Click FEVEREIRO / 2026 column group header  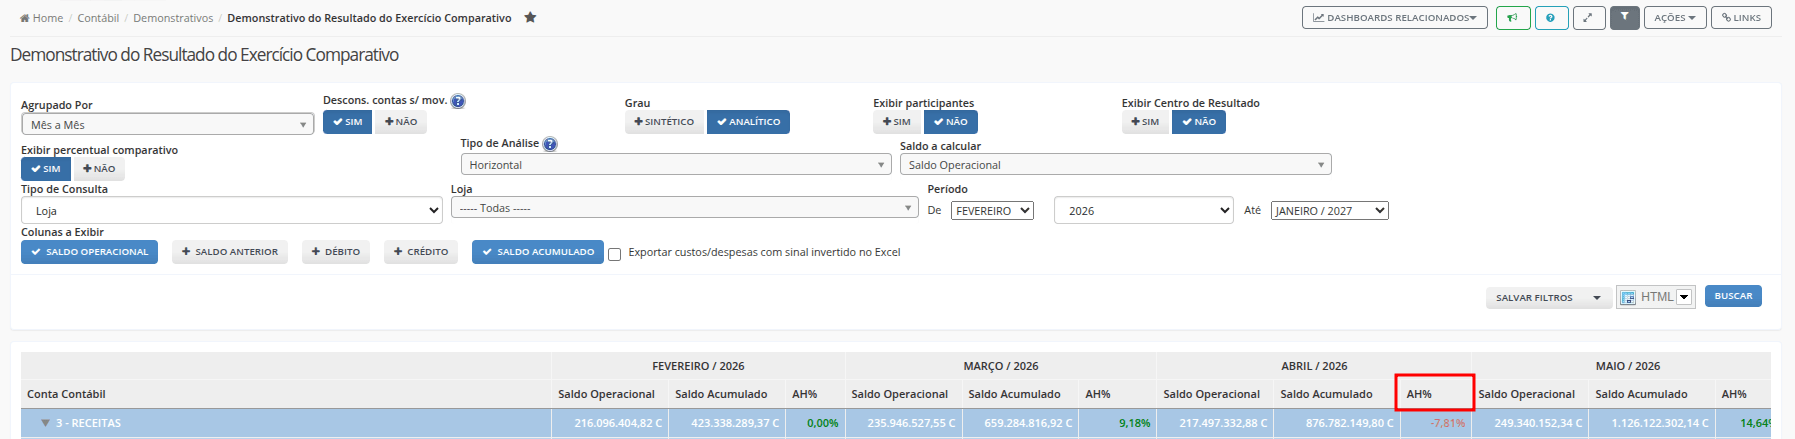click(x=698, y=366)
